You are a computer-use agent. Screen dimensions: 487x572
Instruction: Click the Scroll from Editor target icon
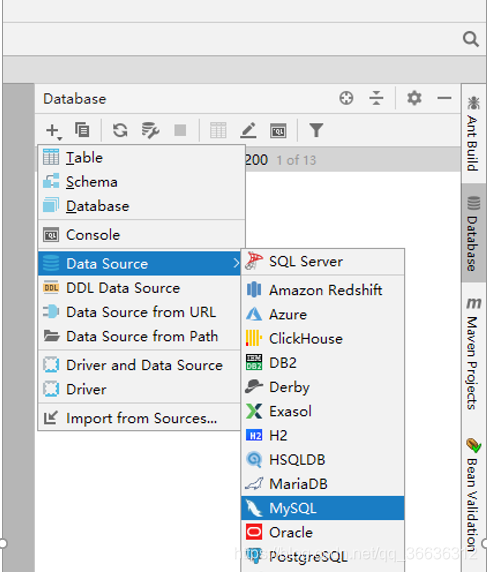click(346, 98)
